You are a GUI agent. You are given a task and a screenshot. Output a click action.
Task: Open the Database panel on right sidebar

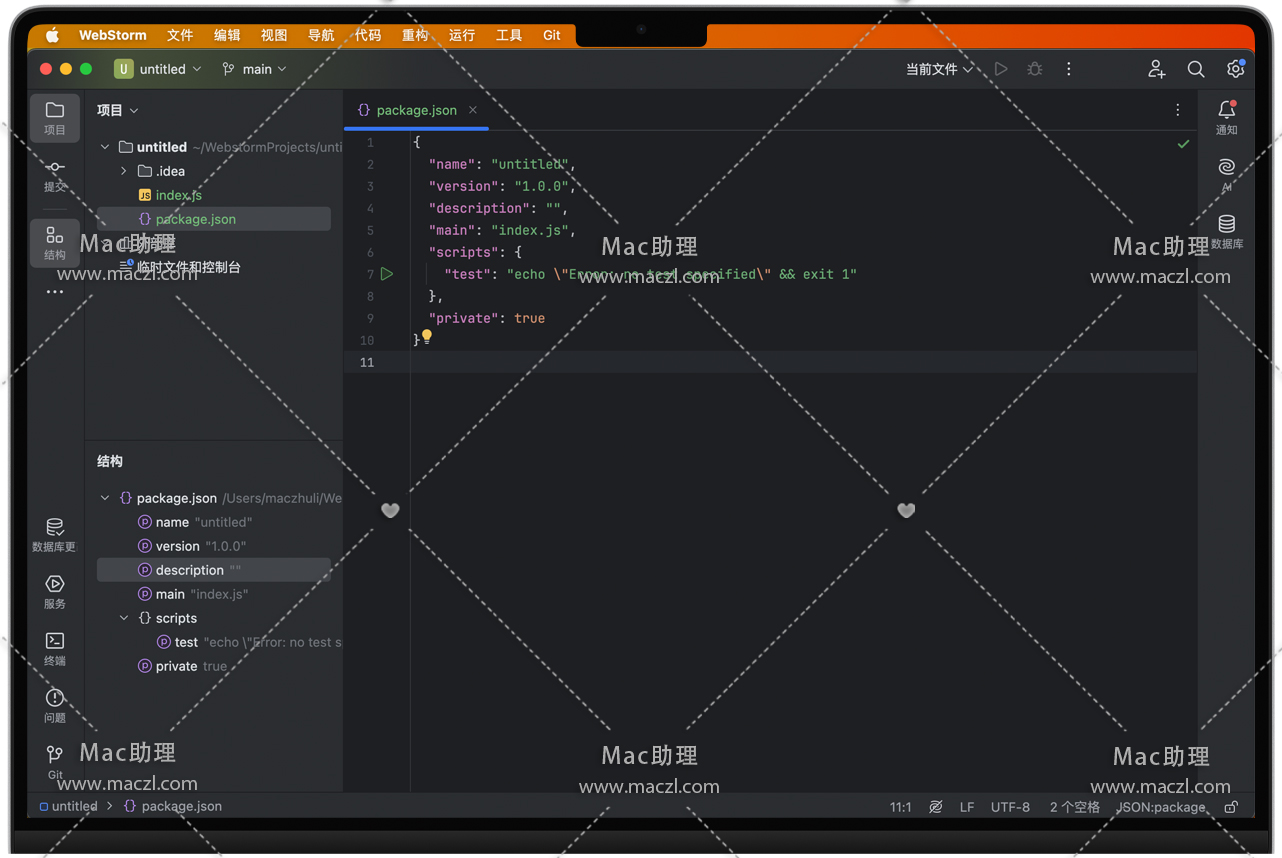click(x=1226, y=230)
